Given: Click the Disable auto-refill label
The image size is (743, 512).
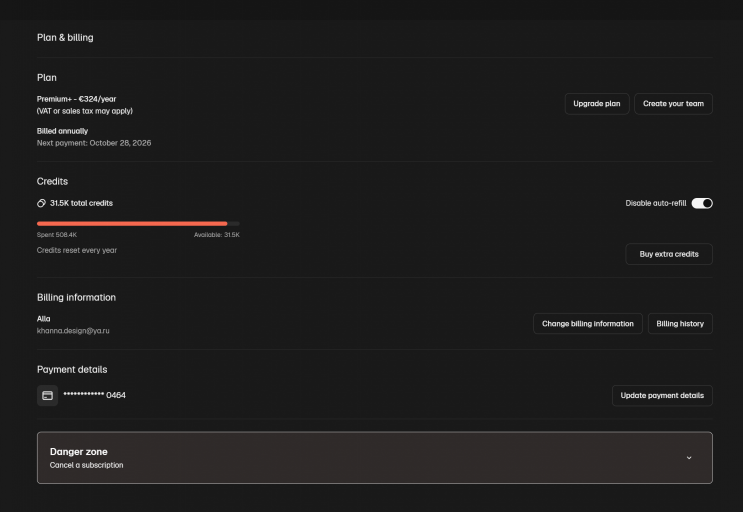Looking at the screenshot, I should coord(656,203).
